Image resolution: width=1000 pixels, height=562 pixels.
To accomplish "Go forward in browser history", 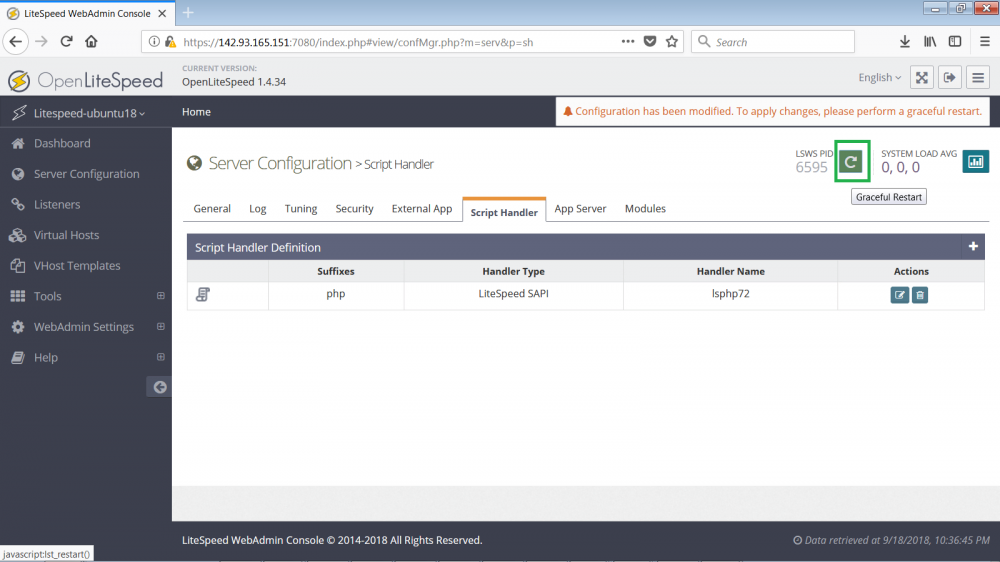I will (x=41, y=41).
